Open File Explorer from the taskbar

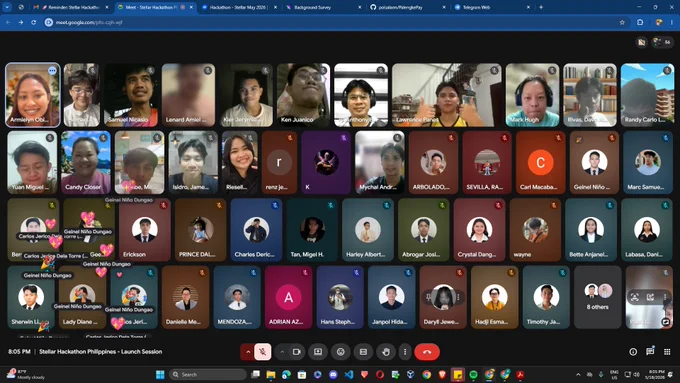(x=271, y=374)
